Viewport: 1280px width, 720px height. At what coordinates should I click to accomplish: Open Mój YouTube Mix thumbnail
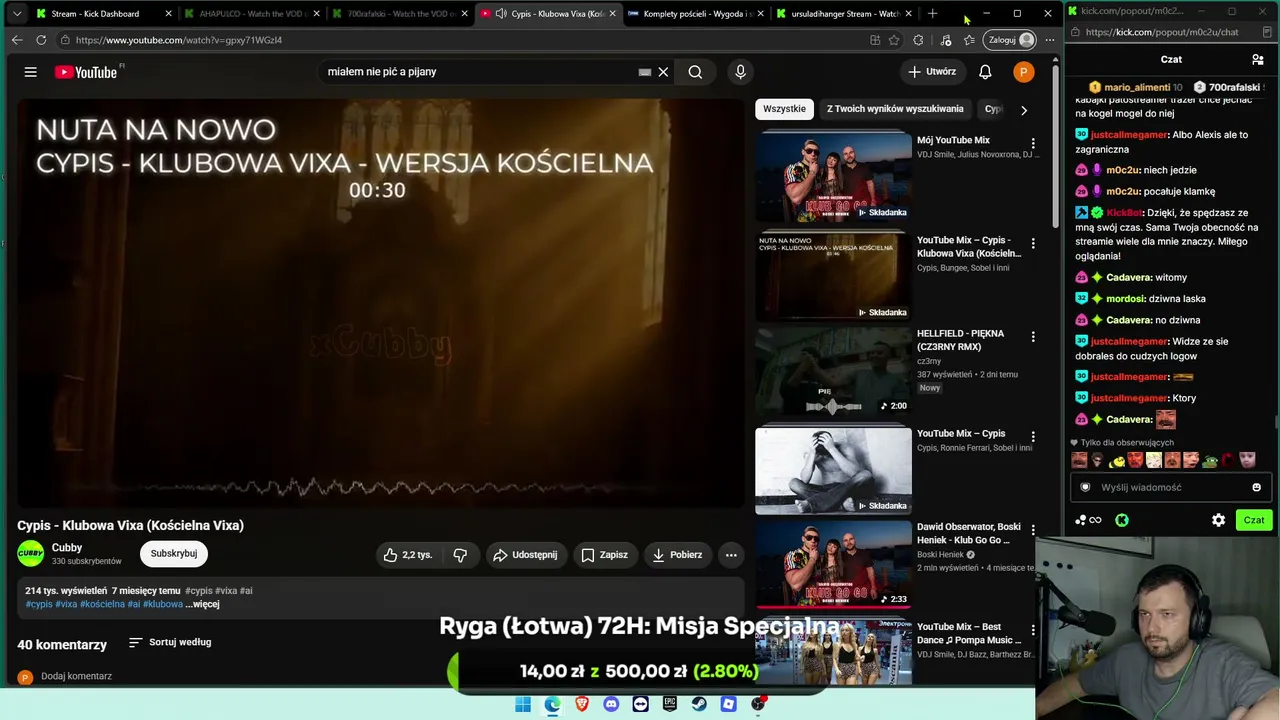coord(833,176)
